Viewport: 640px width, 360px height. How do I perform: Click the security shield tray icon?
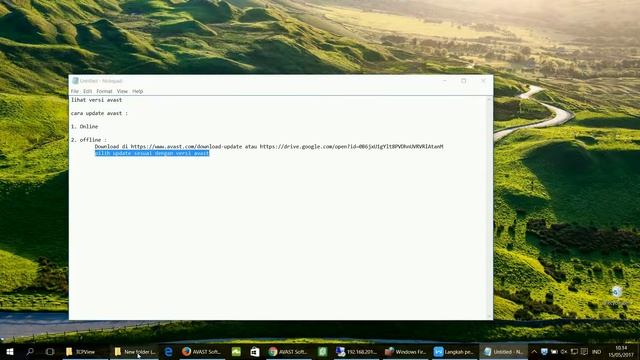pos(544,351)
